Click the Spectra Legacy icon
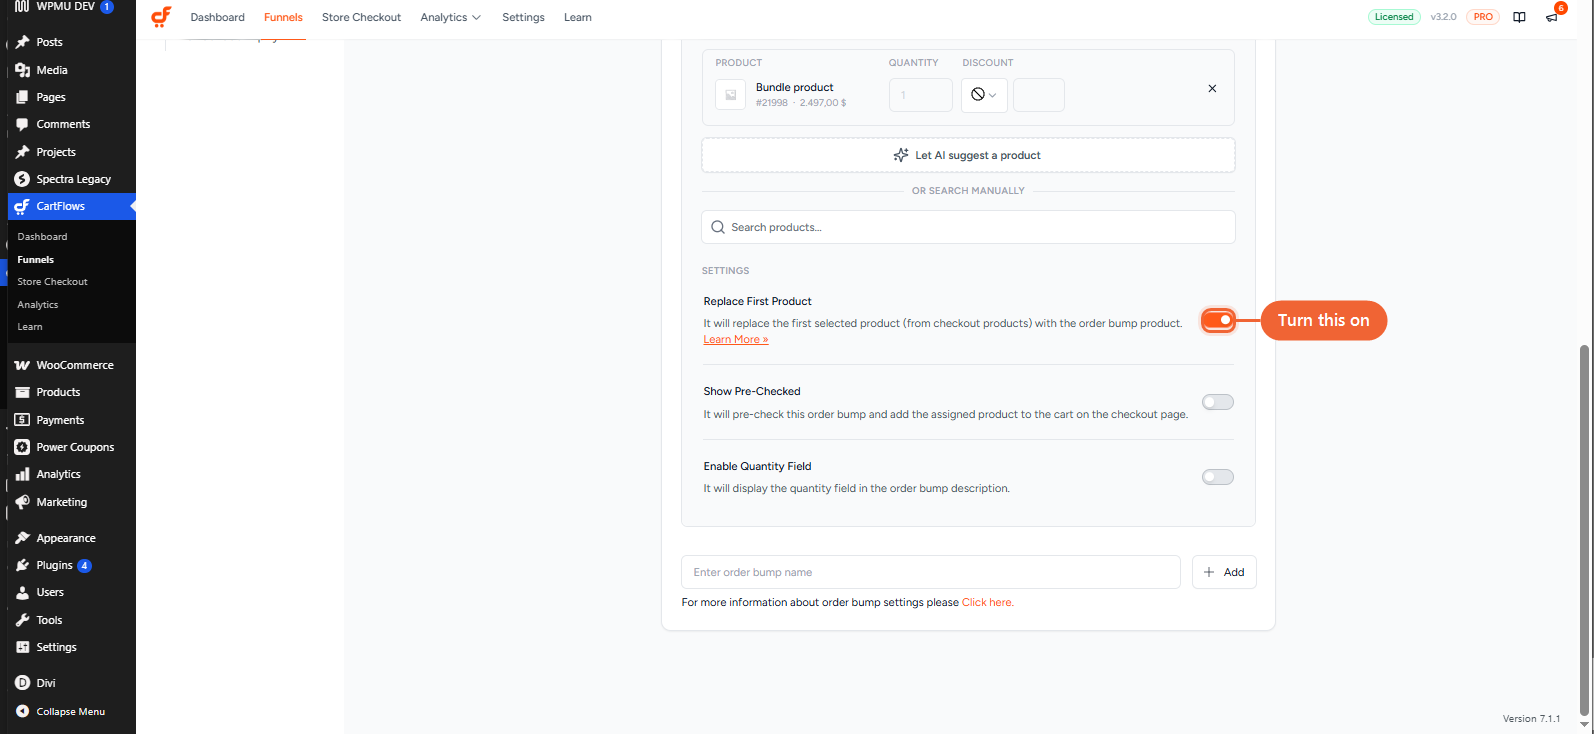Image resolution: width=1594 pixels, height=734 pixels. click(22, 179)
